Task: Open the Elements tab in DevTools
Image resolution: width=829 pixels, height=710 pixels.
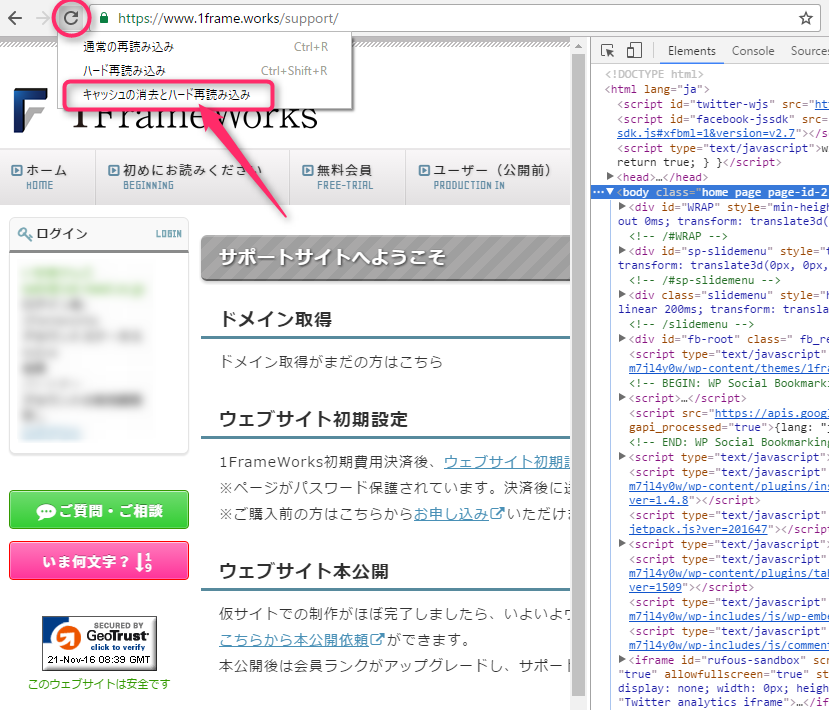Action: [692, 51]
